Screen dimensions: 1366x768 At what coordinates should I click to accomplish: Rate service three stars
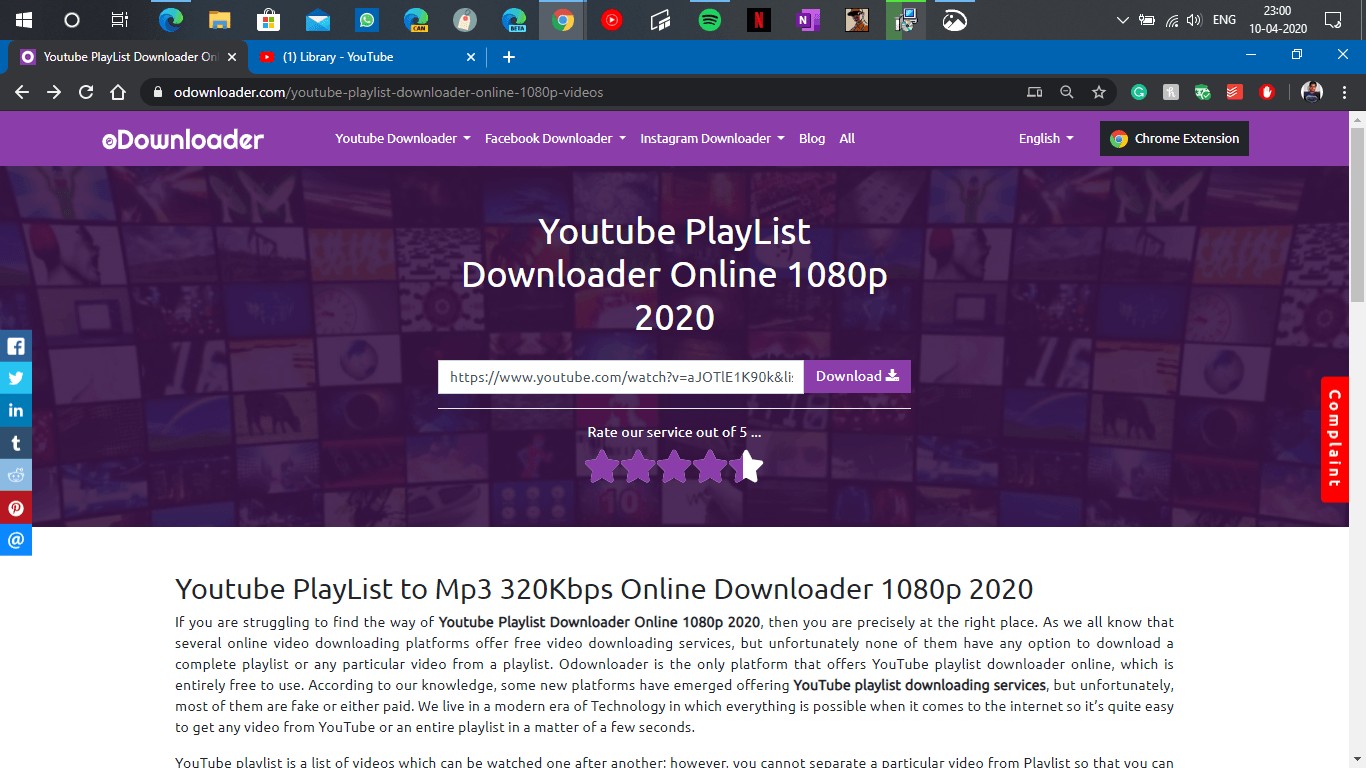pyautogui.click(x=674, y=466)
